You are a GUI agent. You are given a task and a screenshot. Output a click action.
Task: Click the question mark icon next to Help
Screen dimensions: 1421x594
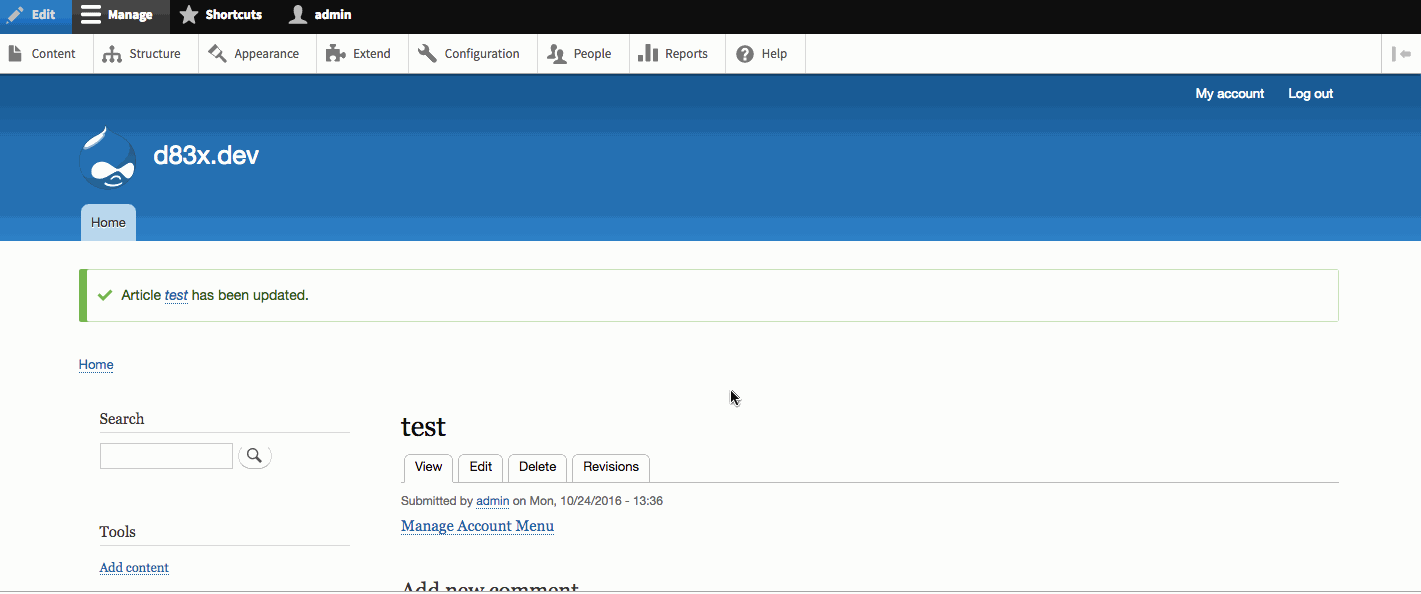click(745, 54)
